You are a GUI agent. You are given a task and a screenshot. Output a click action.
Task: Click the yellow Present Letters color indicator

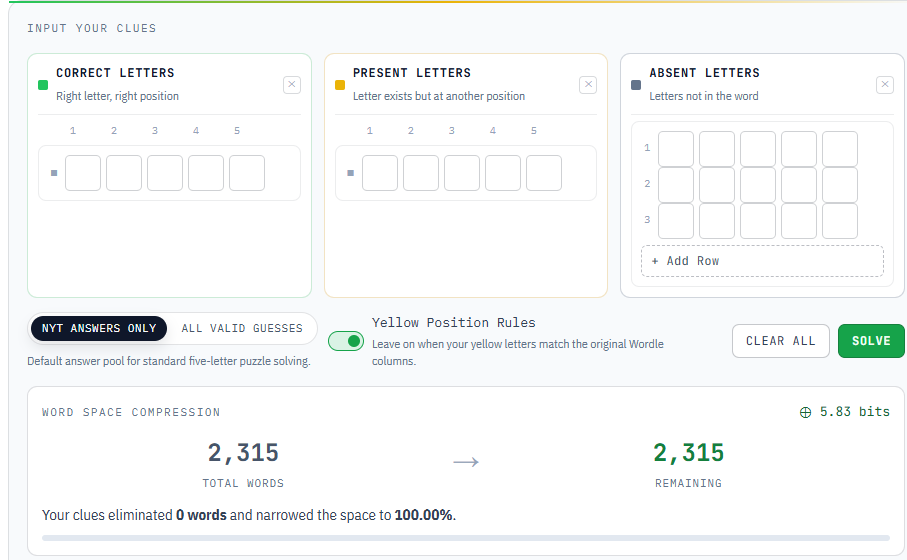339,85
